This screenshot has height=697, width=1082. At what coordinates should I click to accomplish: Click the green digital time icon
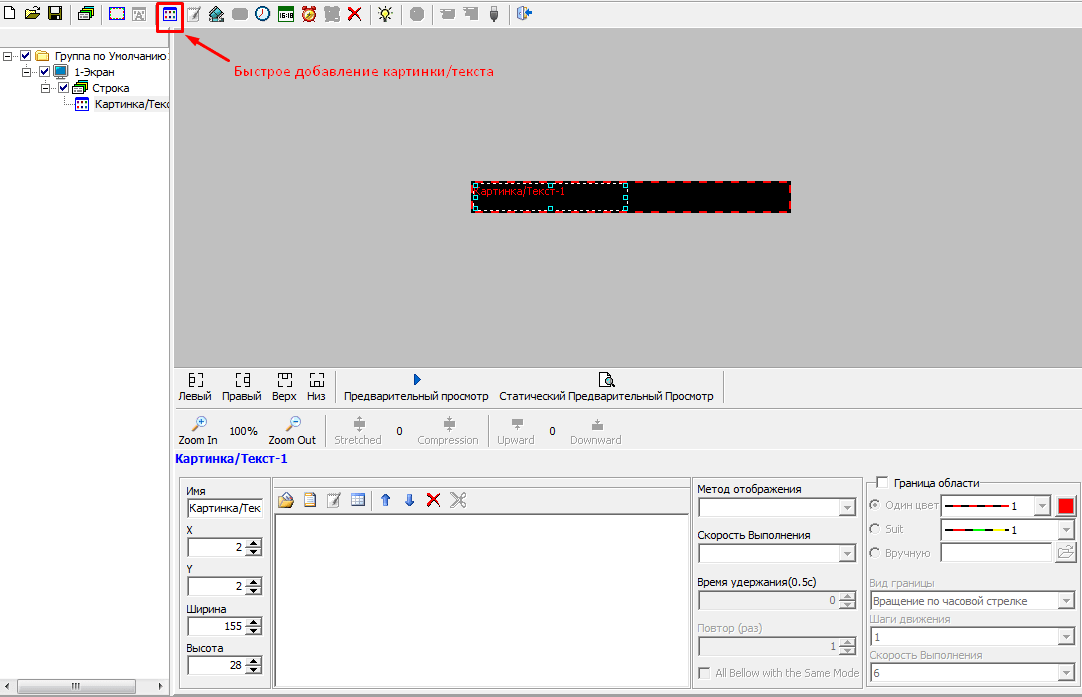click(x=286, y=14)
